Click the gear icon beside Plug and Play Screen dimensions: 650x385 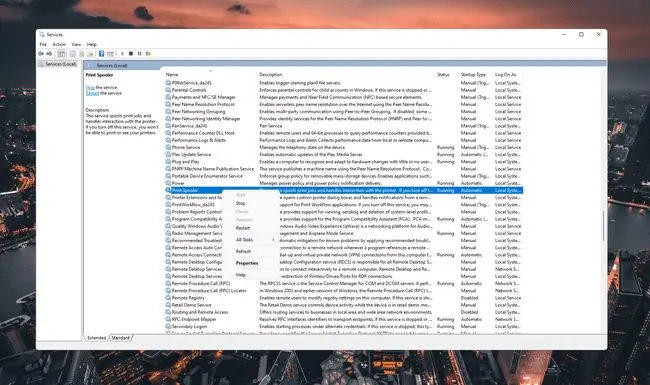click(168, 162)
